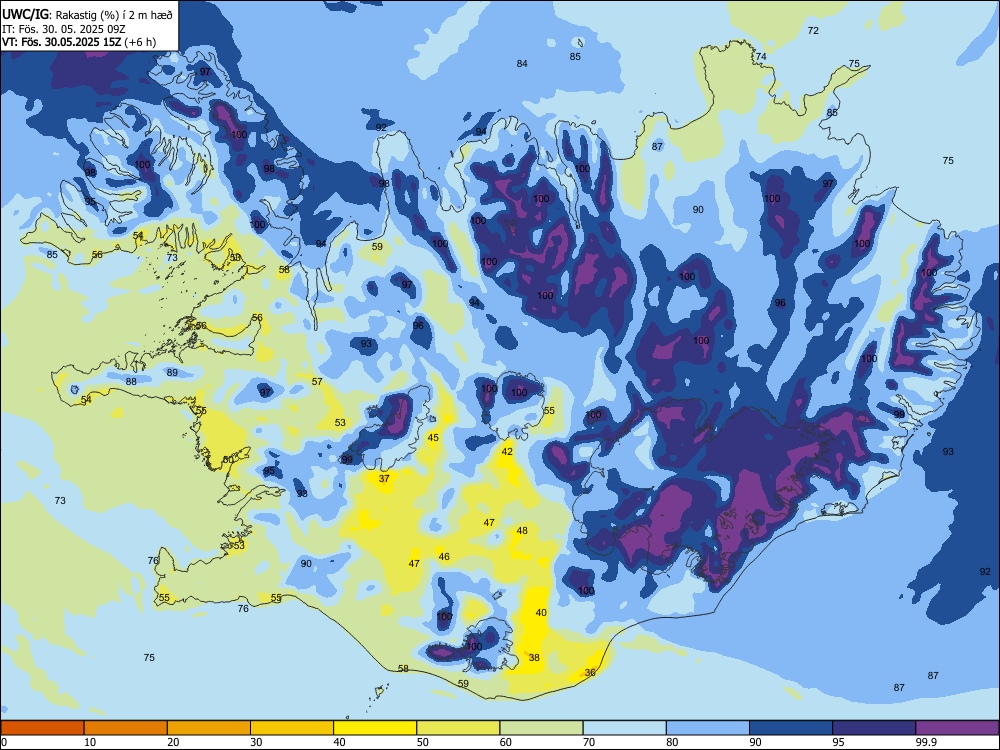Click the purple legend swatch above 99.9

tap(957, 728)
